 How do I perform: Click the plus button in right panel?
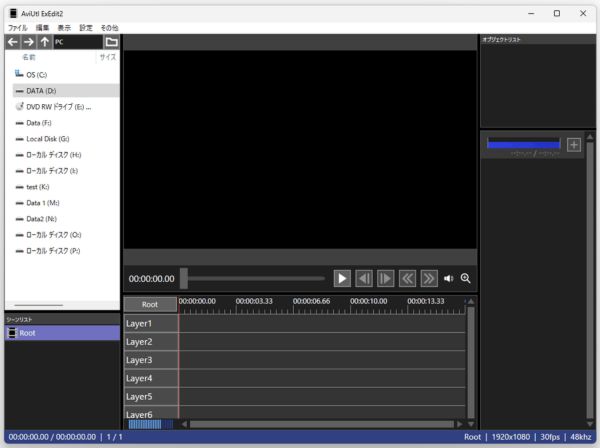click(574, 145)
